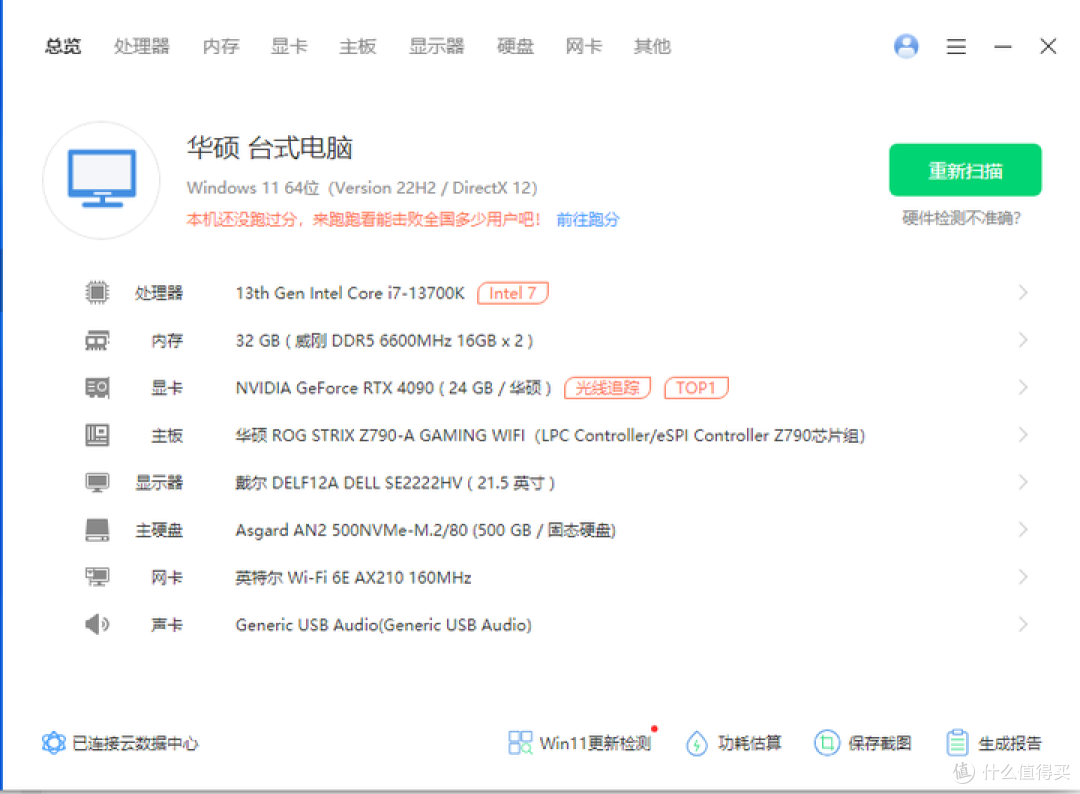Switch to the 总览 tab
This screenshot has height=794, width=1080.
pos(63,46)
